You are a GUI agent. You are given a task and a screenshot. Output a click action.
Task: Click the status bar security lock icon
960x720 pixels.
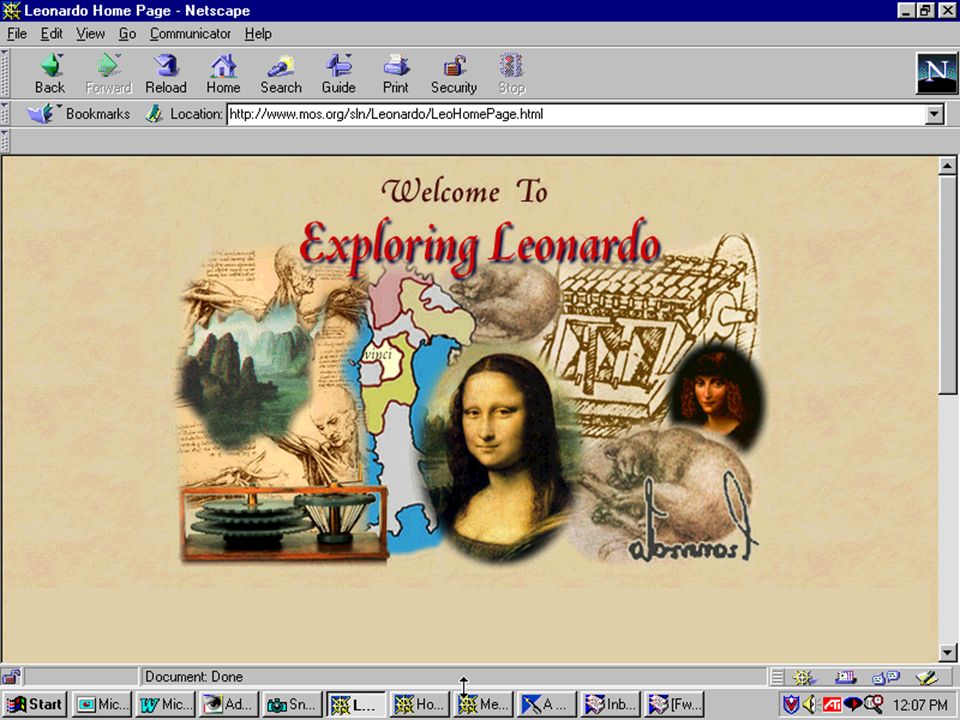pos(11,677)
